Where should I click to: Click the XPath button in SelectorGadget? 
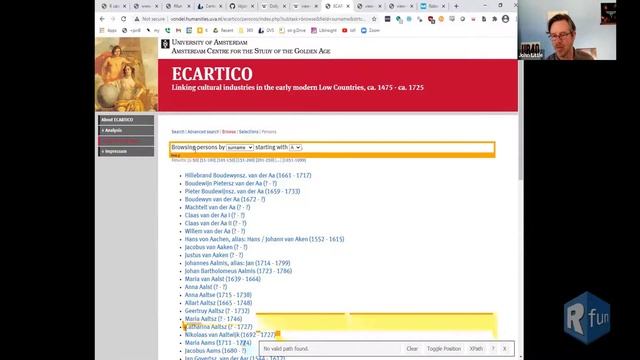pyautogui.click(x=476, y=349)
